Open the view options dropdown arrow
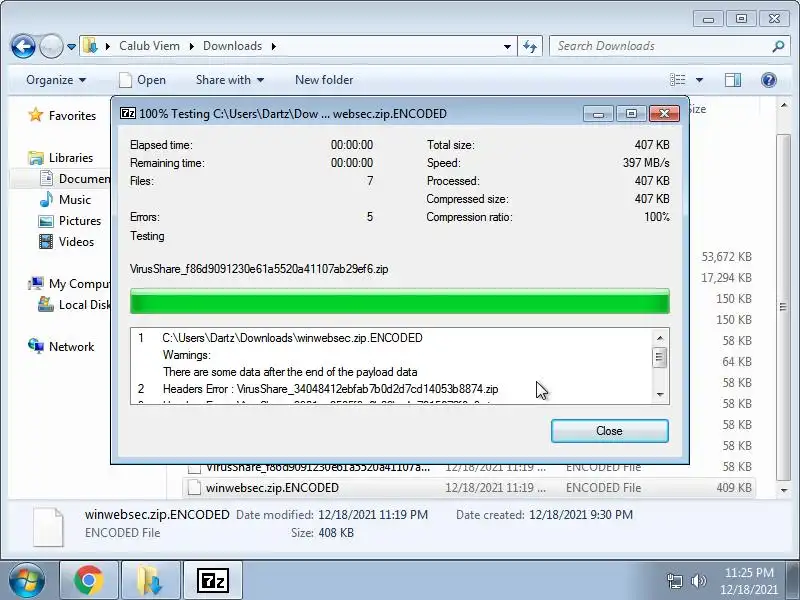The image size is (800, 600). (x=699, y=80)
